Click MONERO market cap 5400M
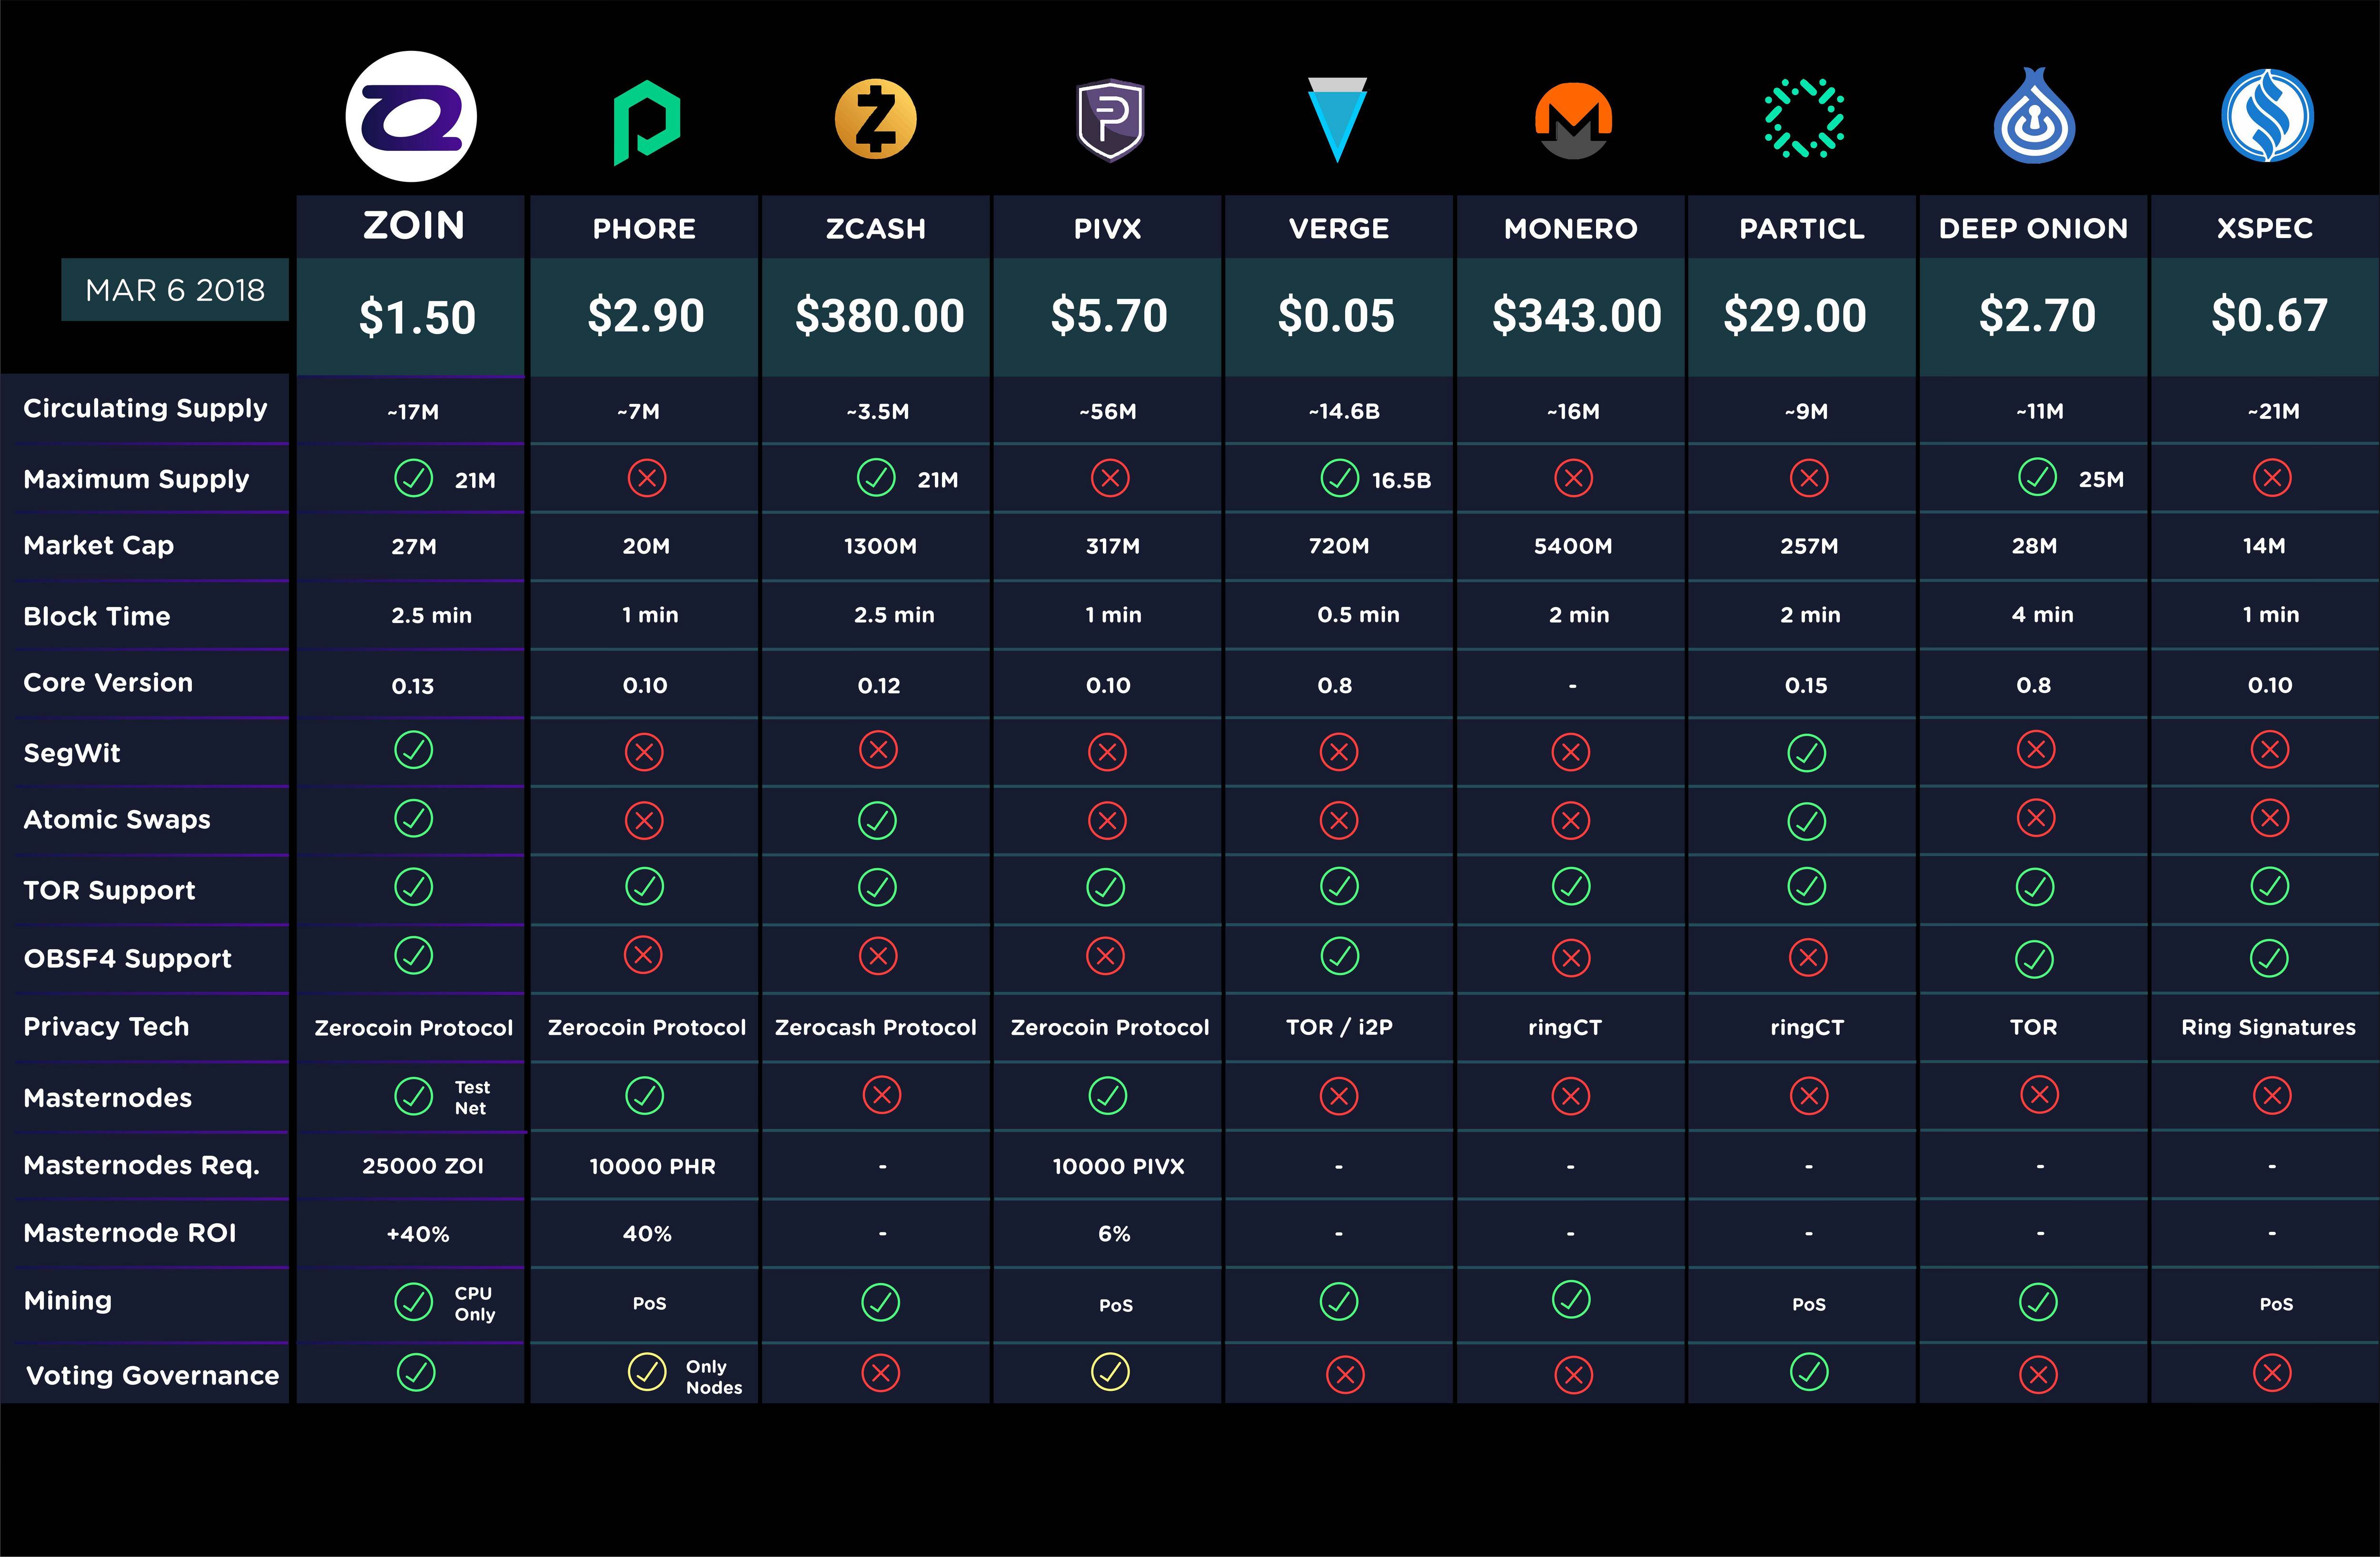 pyautogui.click(x=1572, y=546)
